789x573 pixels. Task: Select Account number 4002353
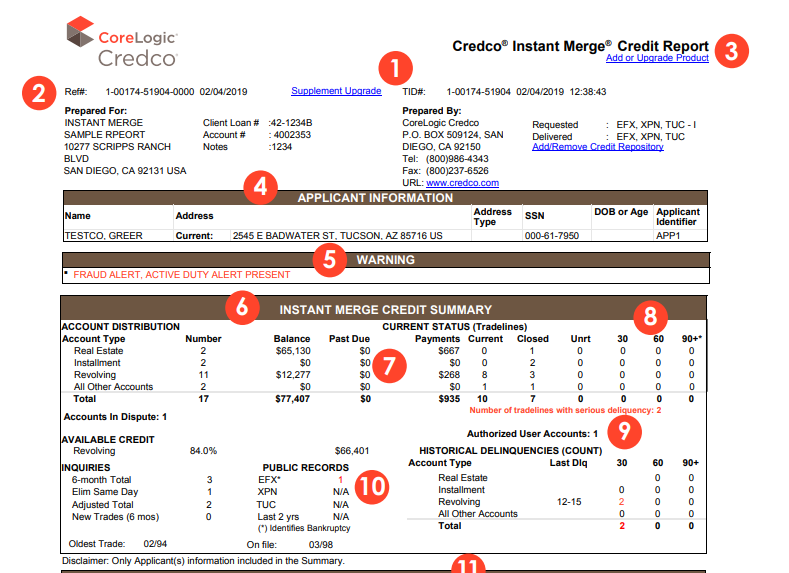click(292, 135)
